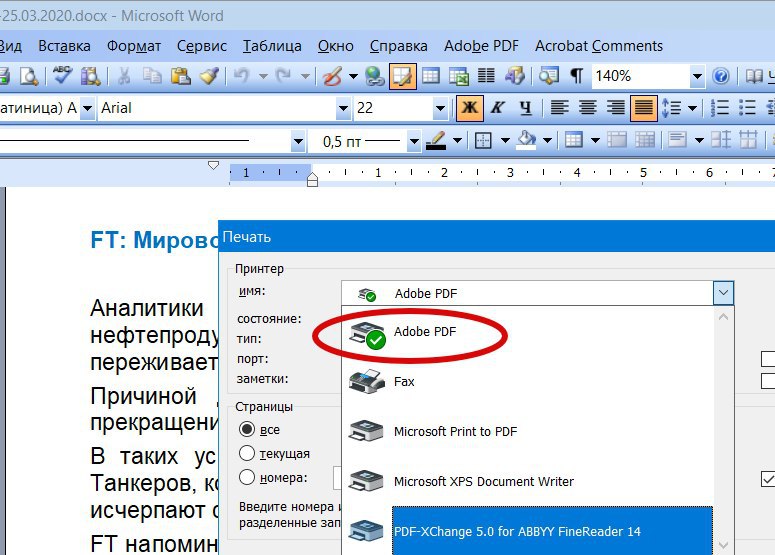Click the shading fill color bucket
Image resolution: width=775 pixels, height=555 pixels.
526,140
